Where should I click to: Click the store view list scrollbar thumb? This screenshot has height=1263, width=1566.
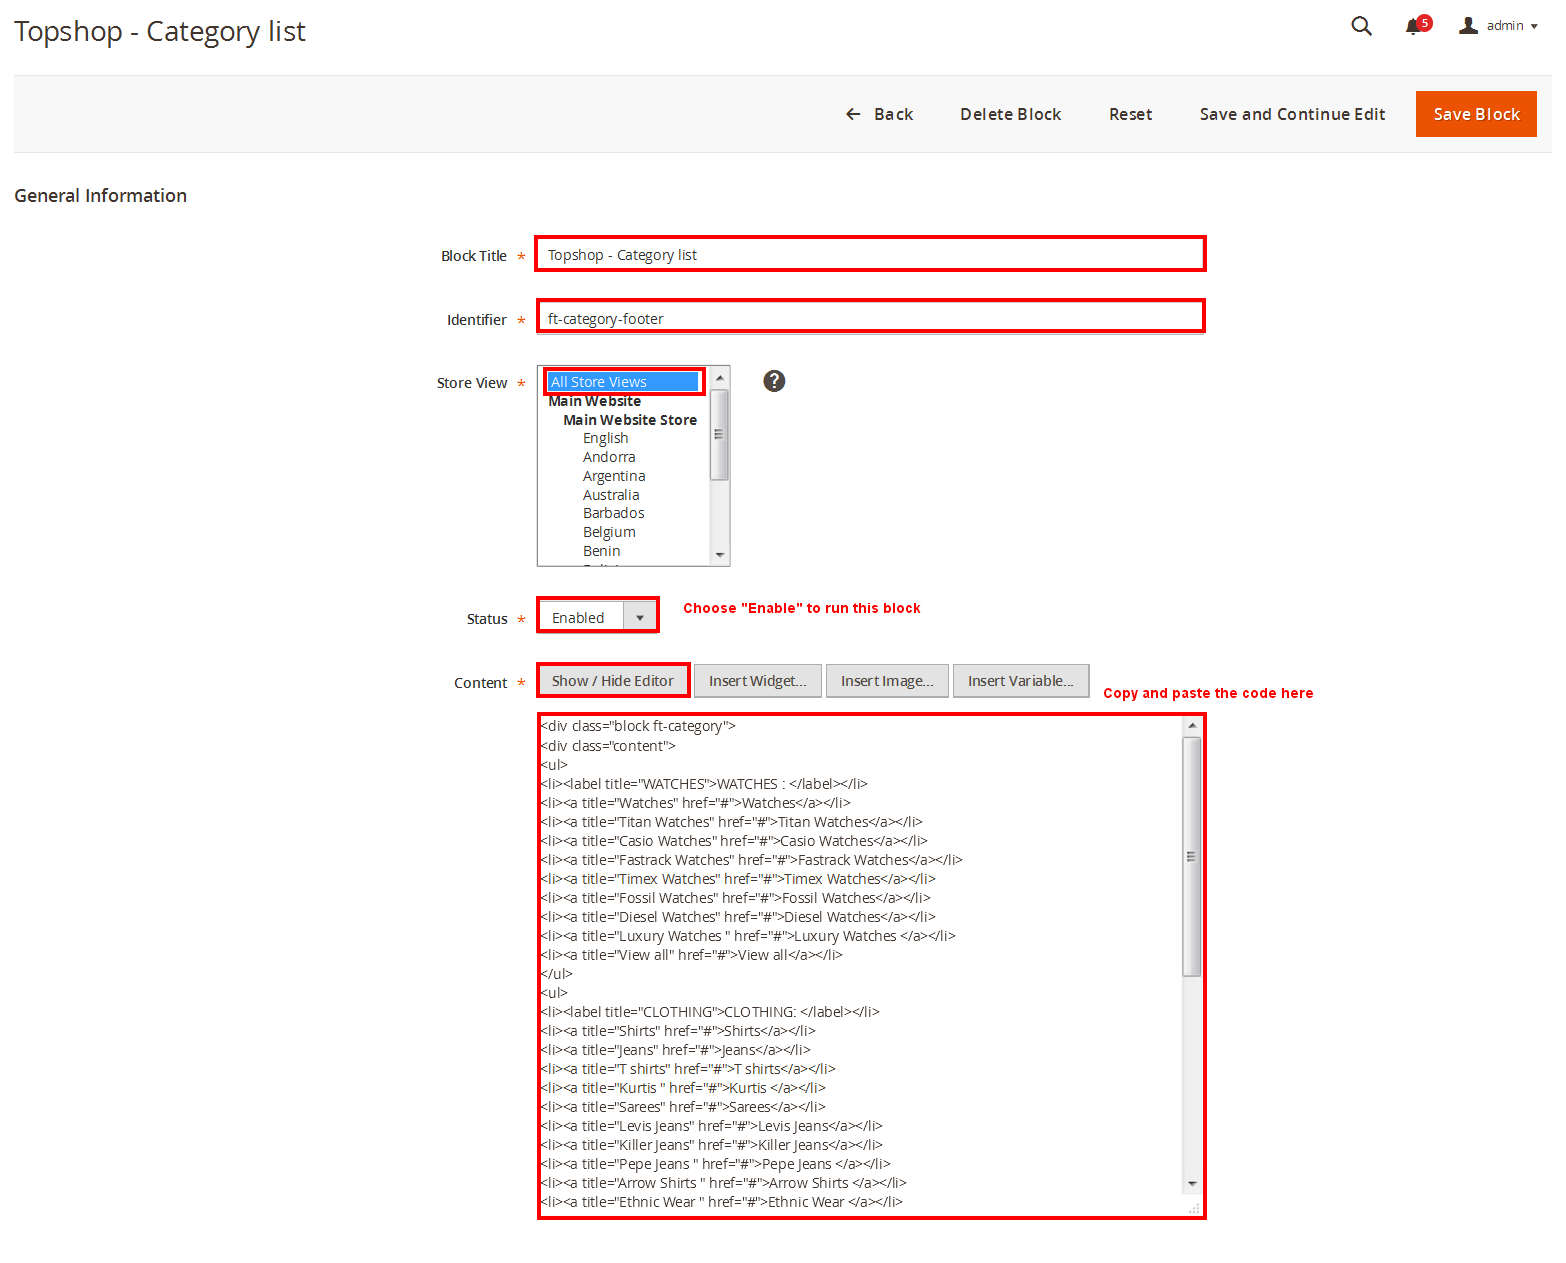(719, 434)
